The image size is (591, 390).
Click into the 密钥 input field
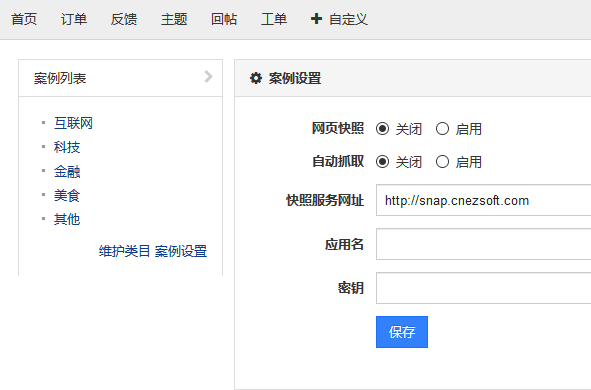[484, 288]
